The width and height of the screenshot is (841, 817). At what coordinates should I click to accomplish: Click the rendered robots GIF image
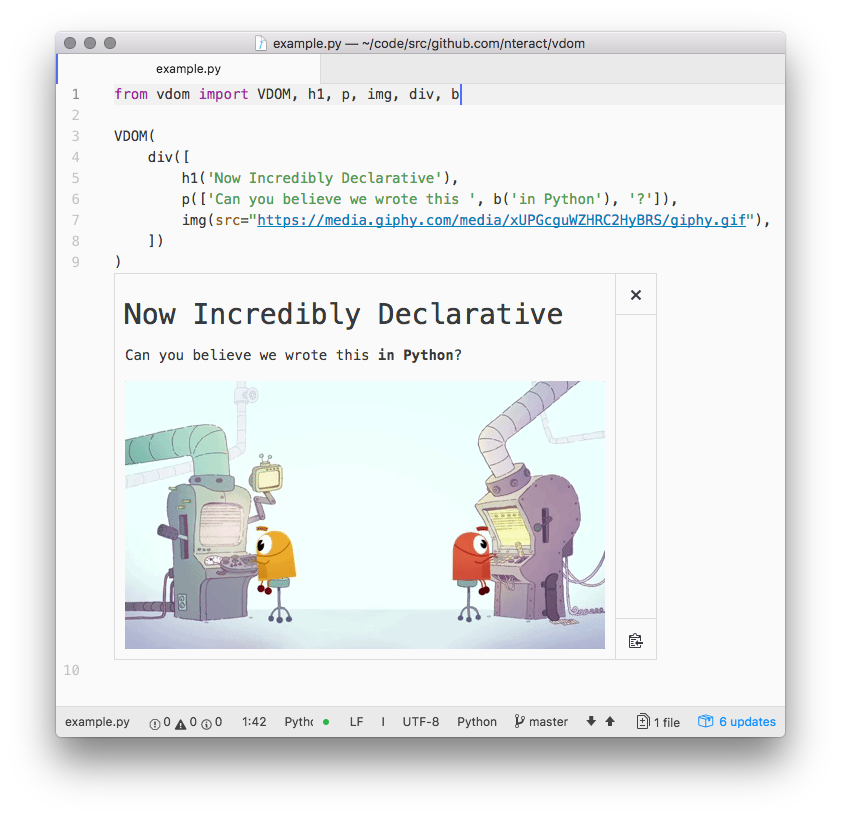(x=365, y=514)
